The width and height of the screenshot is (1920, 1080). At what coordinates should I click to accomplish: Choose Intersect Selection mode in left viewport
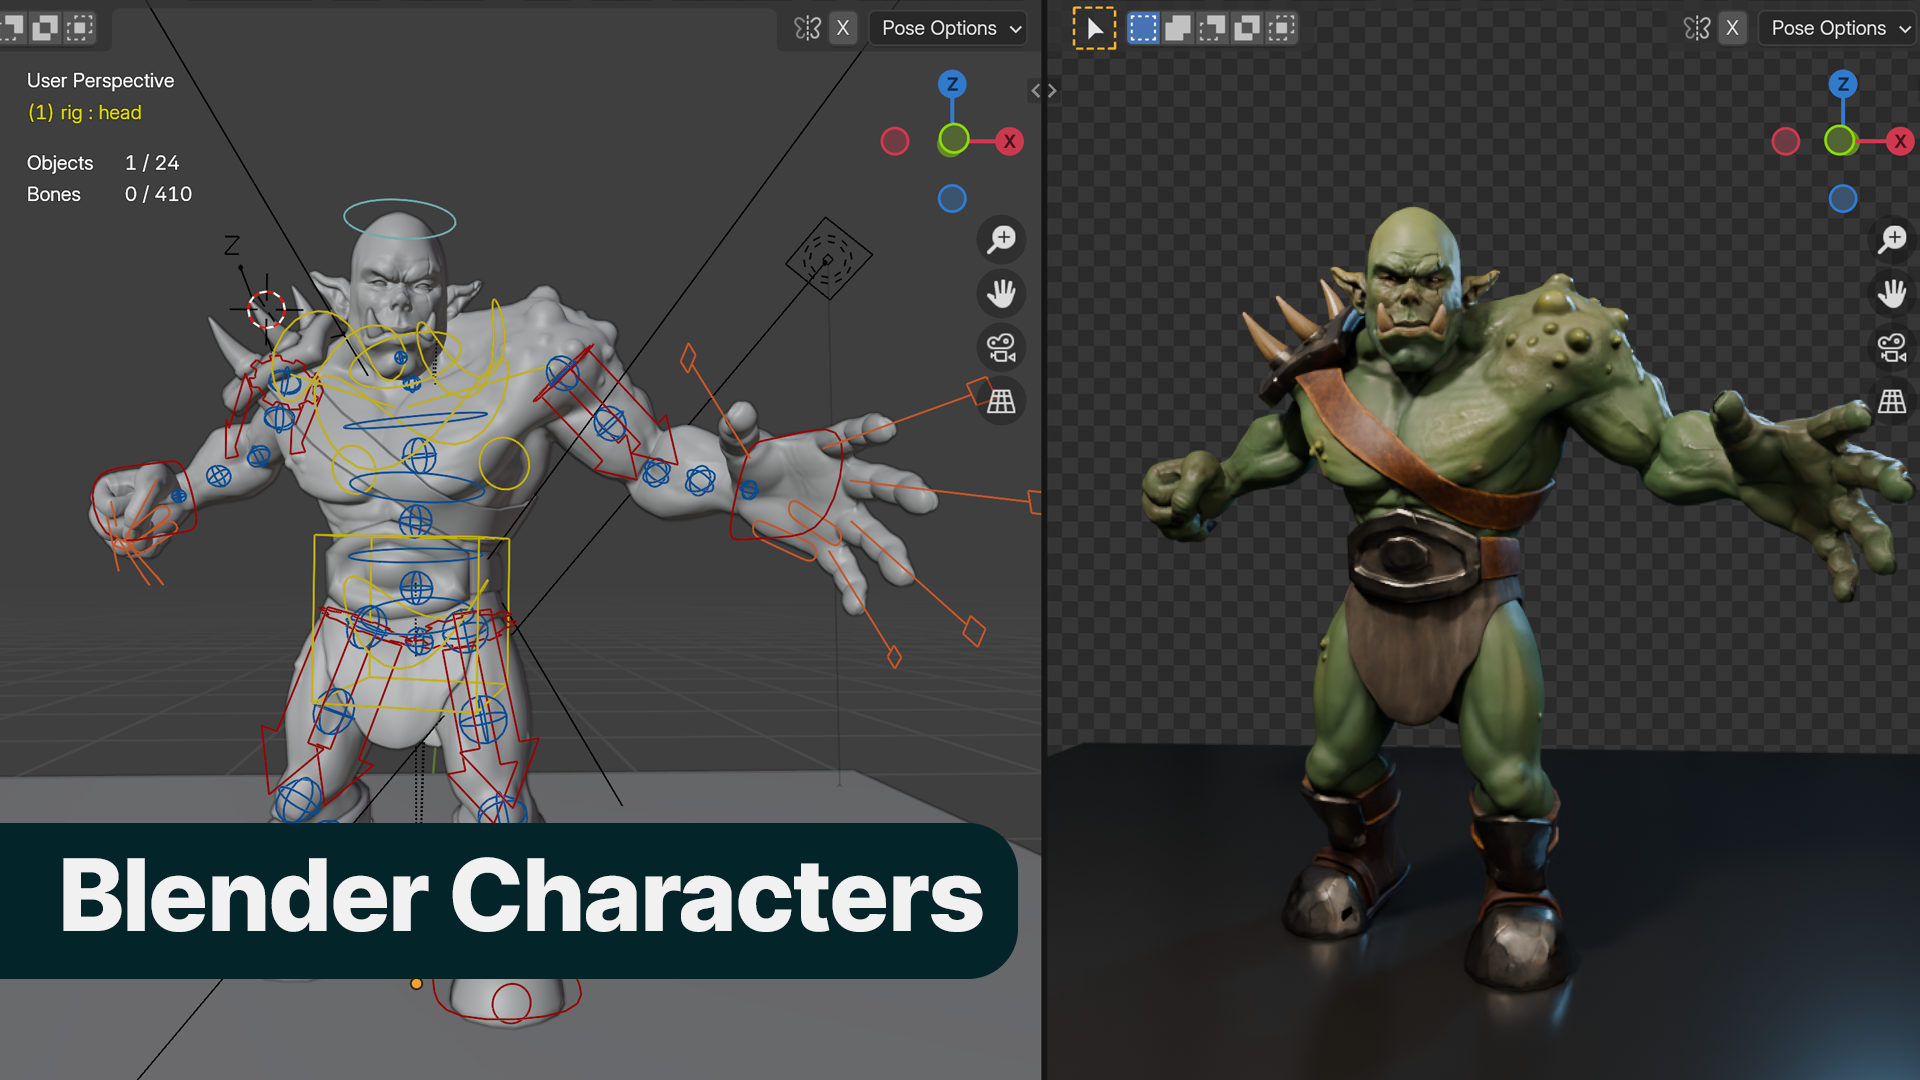pos(80,28)
